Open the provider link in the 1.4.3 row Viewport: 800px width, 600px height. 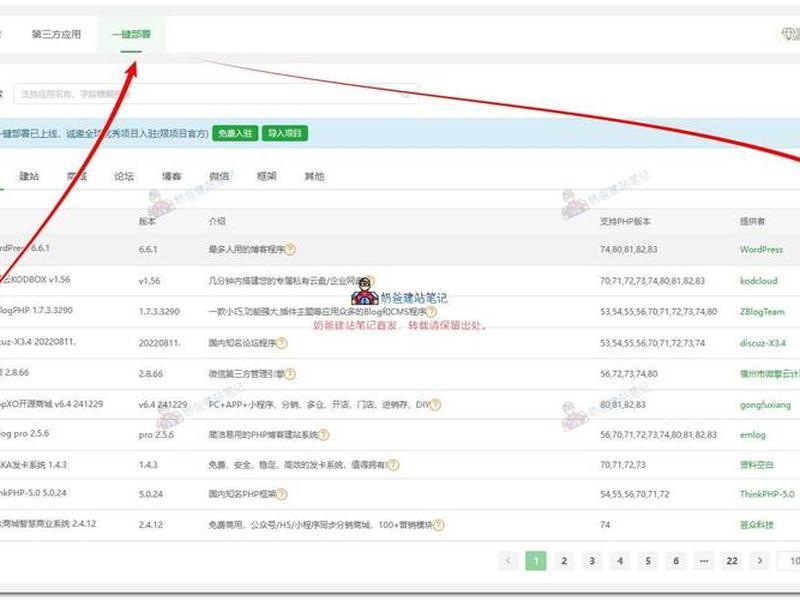click(x=757, y=465)
